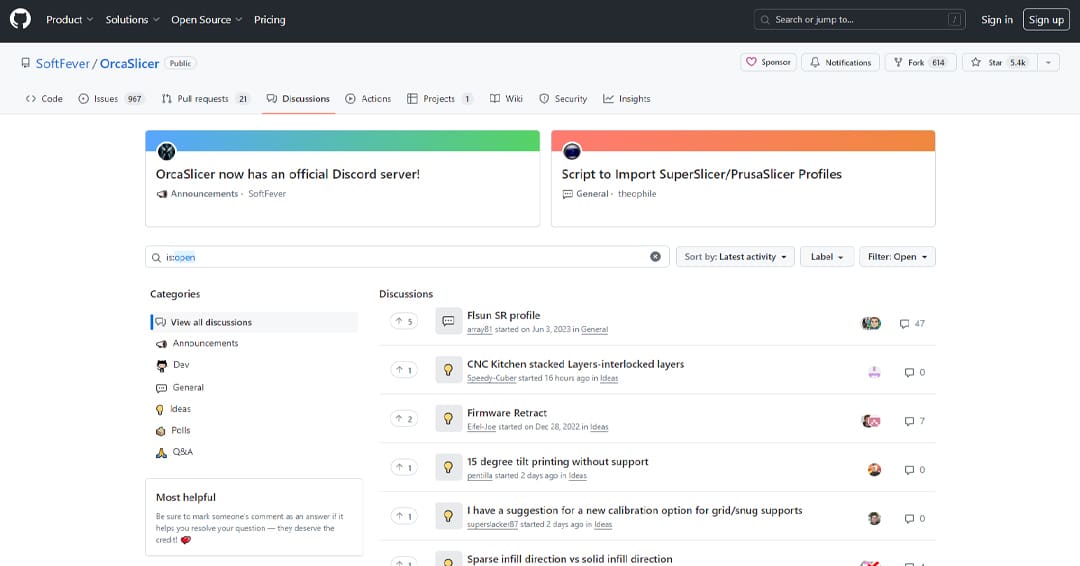Select View all discussions category
Viewport: 1080px width, 566px height.
point(254,322)
